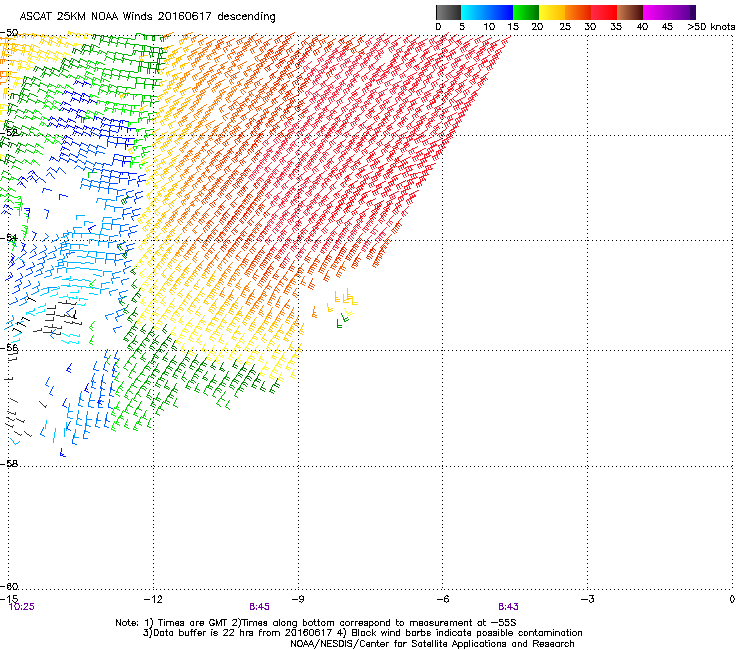
Task: Click the longitude label '-3'
Action: click(x=587, y=599)
